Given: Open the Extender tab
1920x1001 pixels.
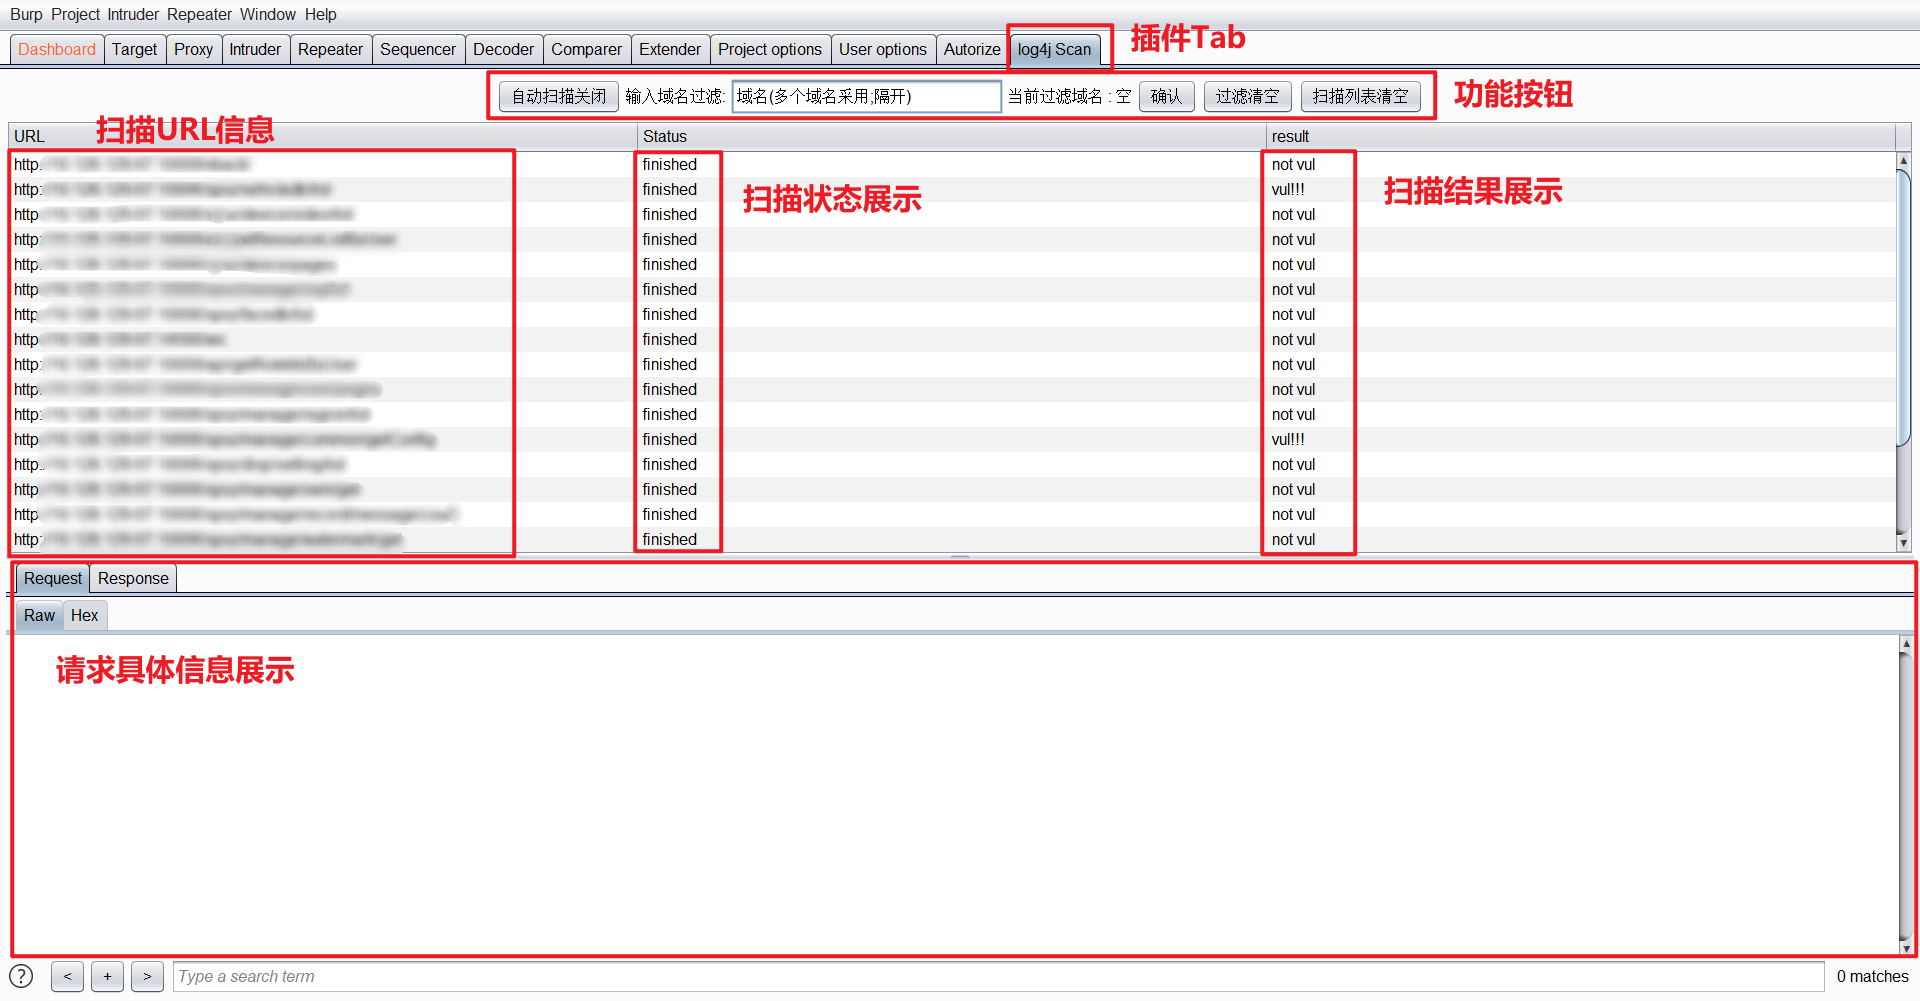Looking at the screenshot, I should tap(670, 50).
